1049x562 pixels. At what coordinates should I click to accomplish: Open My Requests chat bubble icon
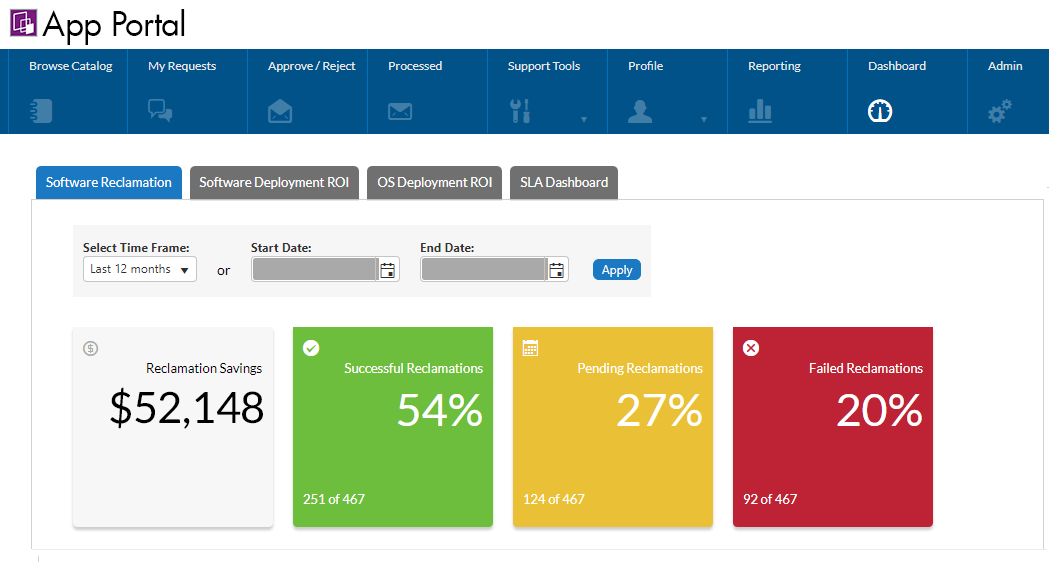point(160,111)
